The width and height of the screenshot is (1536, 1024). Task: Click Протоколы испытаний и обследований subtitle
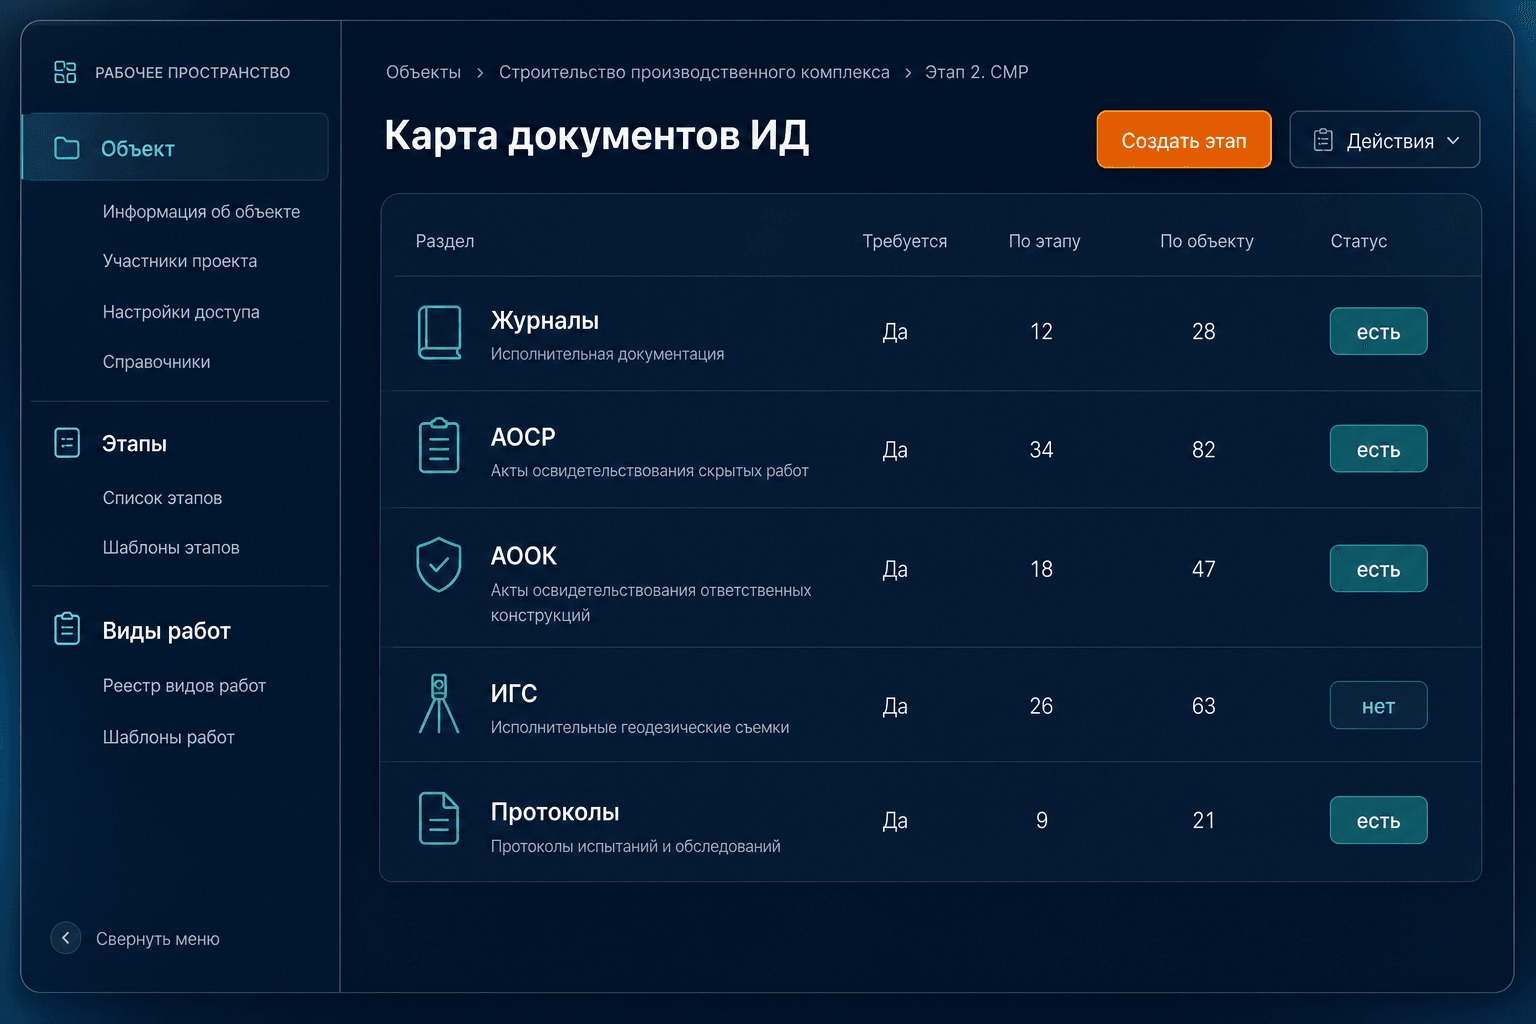(x=635, y=846)
